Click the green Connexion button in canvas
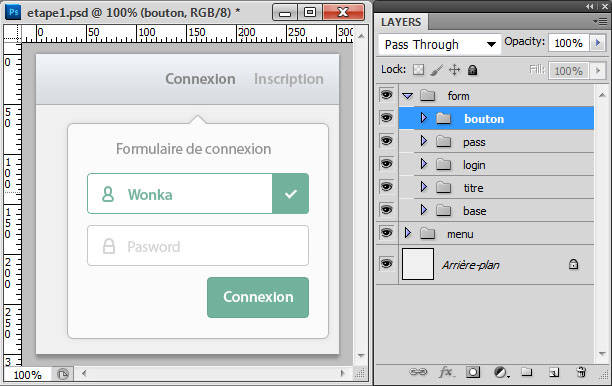This screenshot has width=612, height=386. pos(258,297)
